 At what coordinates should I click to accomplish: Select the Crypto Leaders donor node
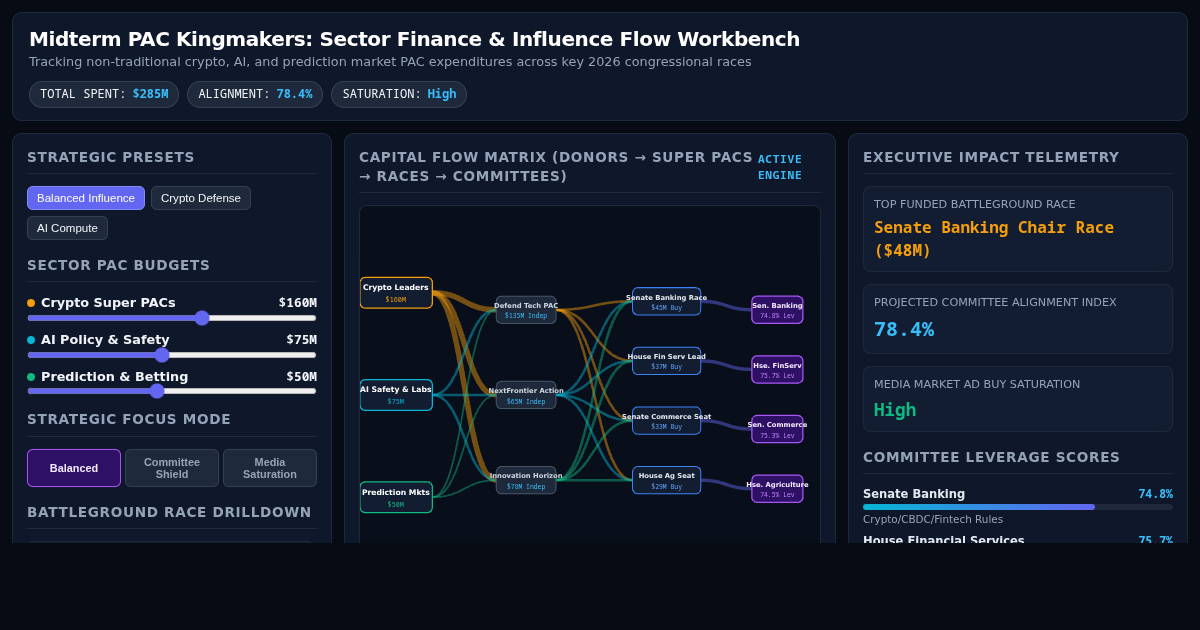[396, 293]
